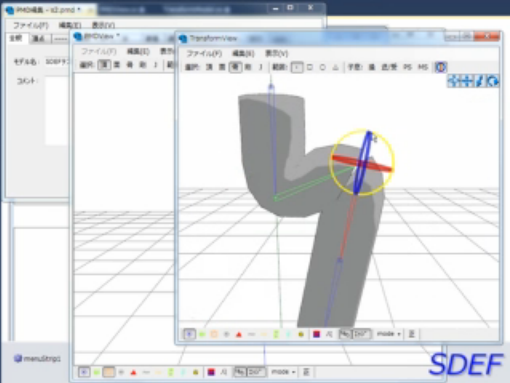Toggle bone selection mode (骨) in TransformView toolbar
The image size is (510, 383).
pyautogui.click(x=235, y=67)
